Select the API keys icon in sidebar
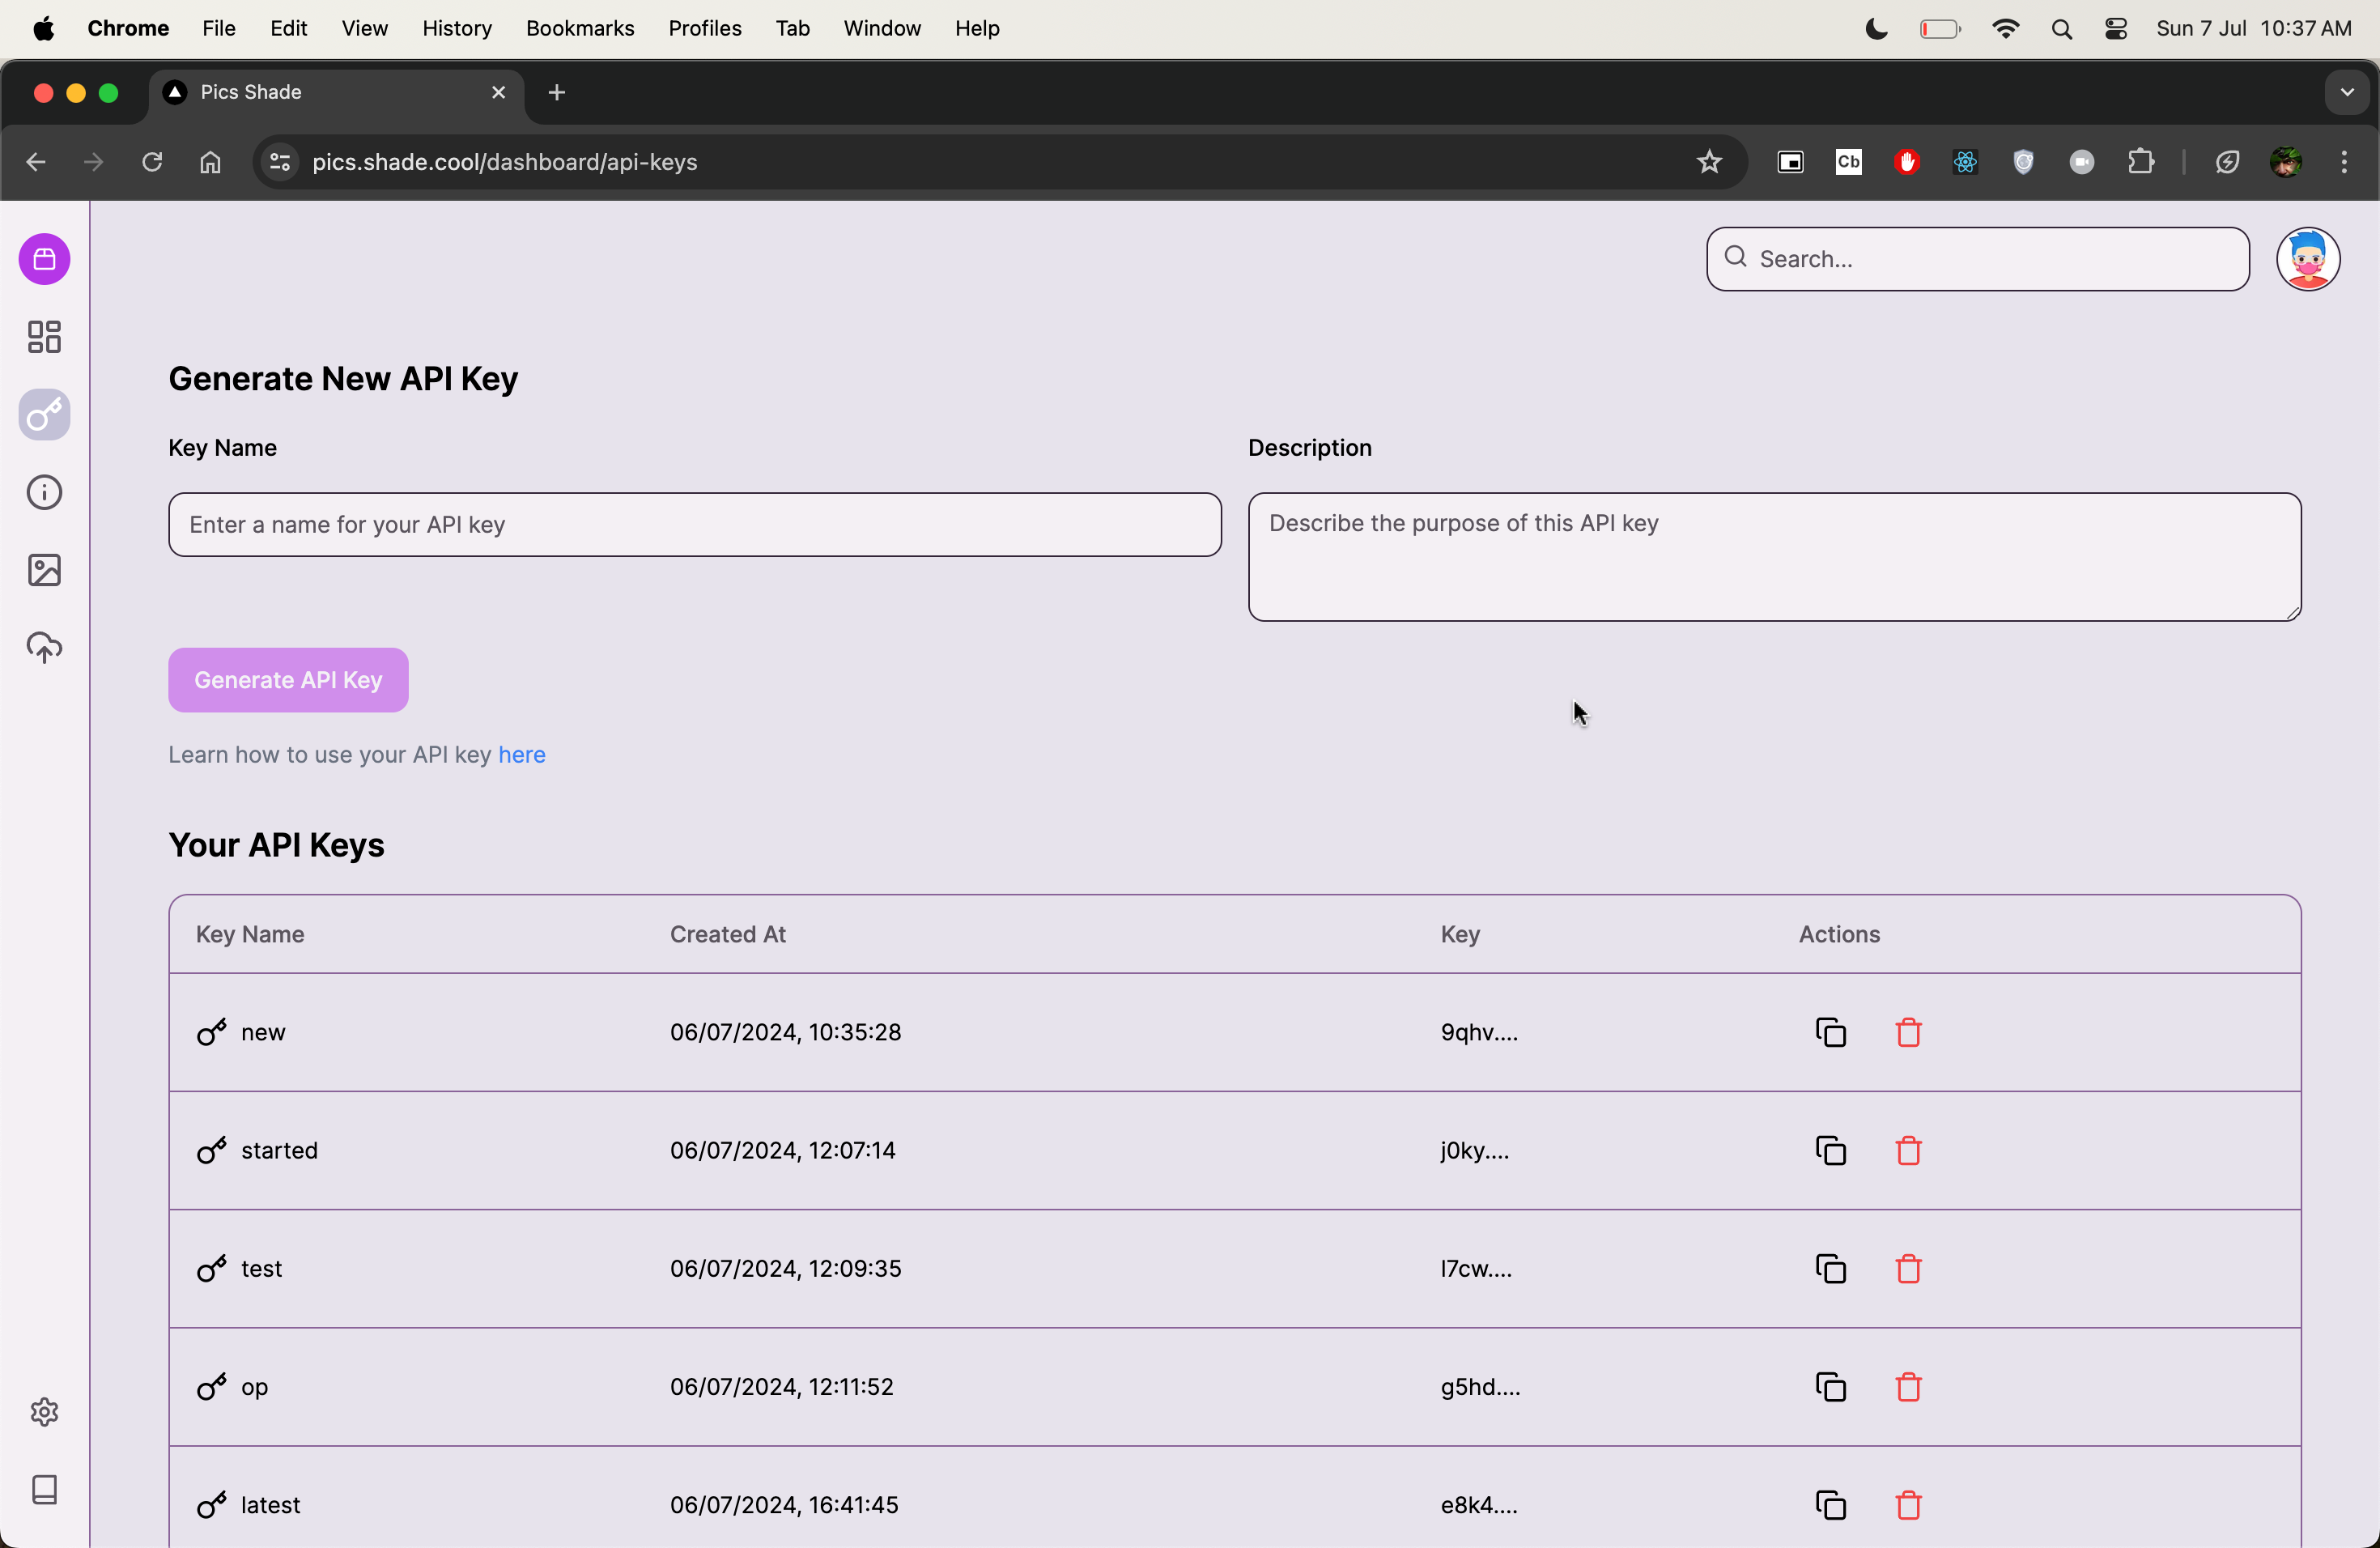Image resolution: width=2380 pixels, height=1548 pixels. 45,415
